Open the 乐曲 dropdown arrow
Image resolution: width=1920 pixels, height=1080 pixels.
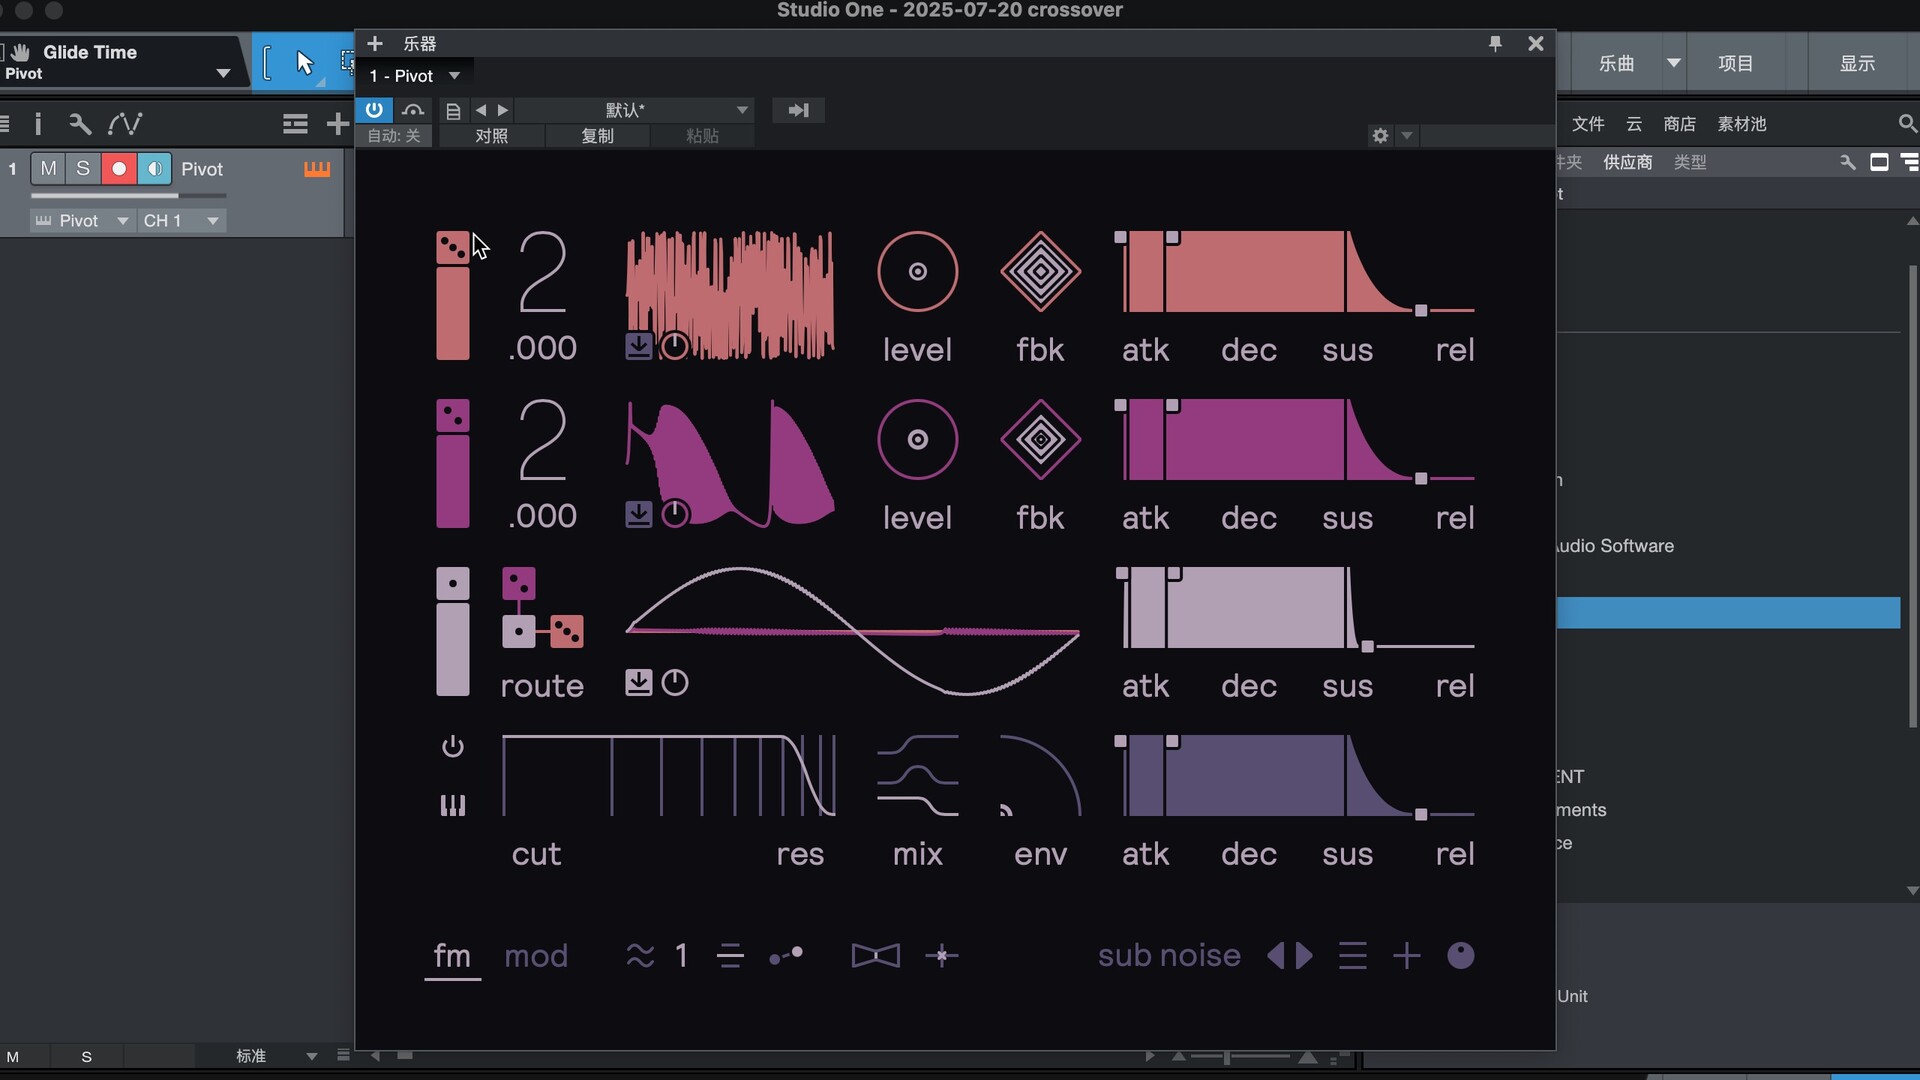click(1673, 63)
